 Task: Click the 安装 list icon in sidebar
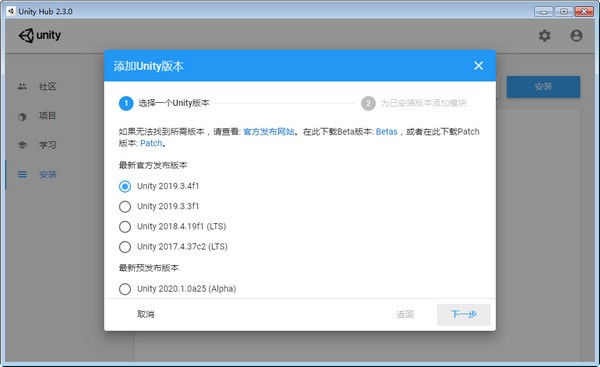click(22, 175)
